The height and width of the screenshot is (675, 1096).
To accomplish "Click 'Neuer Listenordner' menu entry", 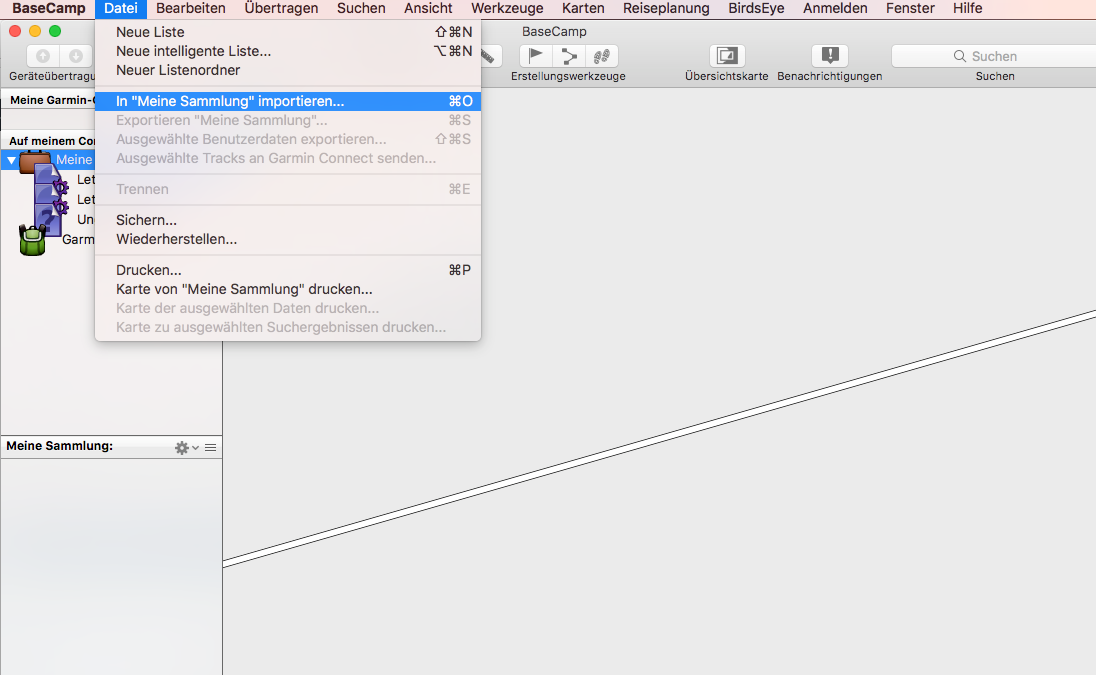I will click(178, 70).
